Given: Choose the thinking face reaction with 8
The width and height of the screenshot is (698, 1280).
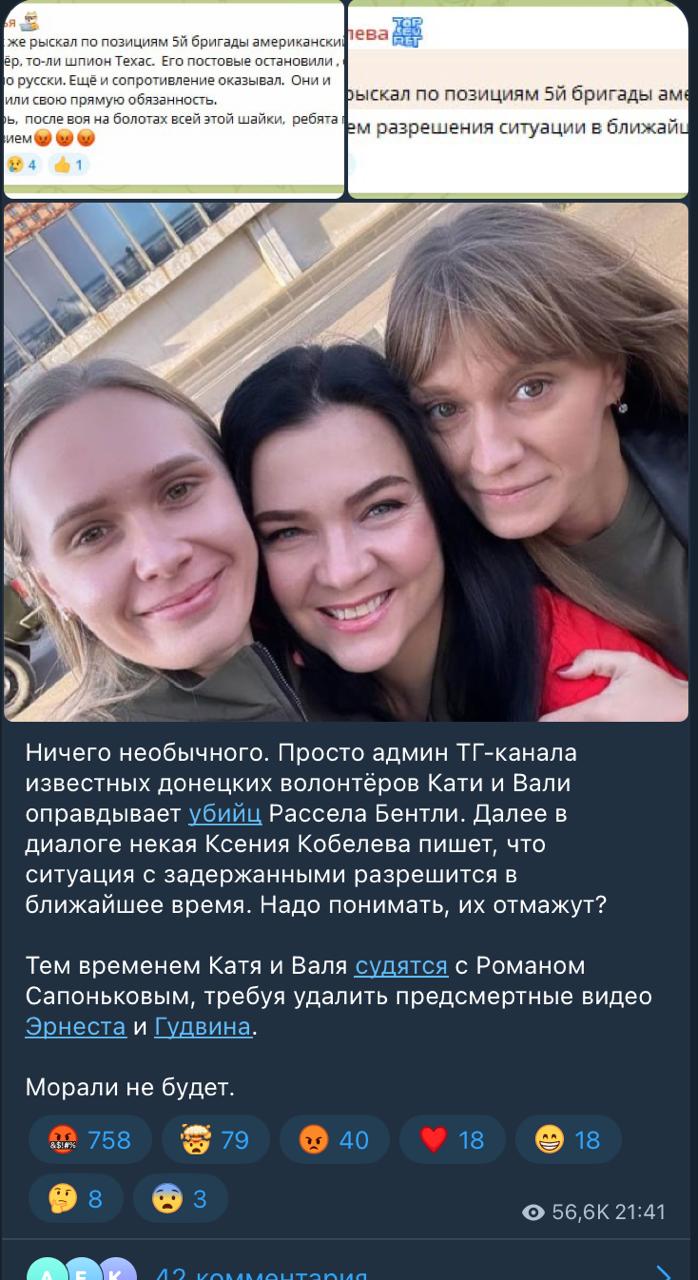Looking at the screenshot, I should (x=76, y=1197).
